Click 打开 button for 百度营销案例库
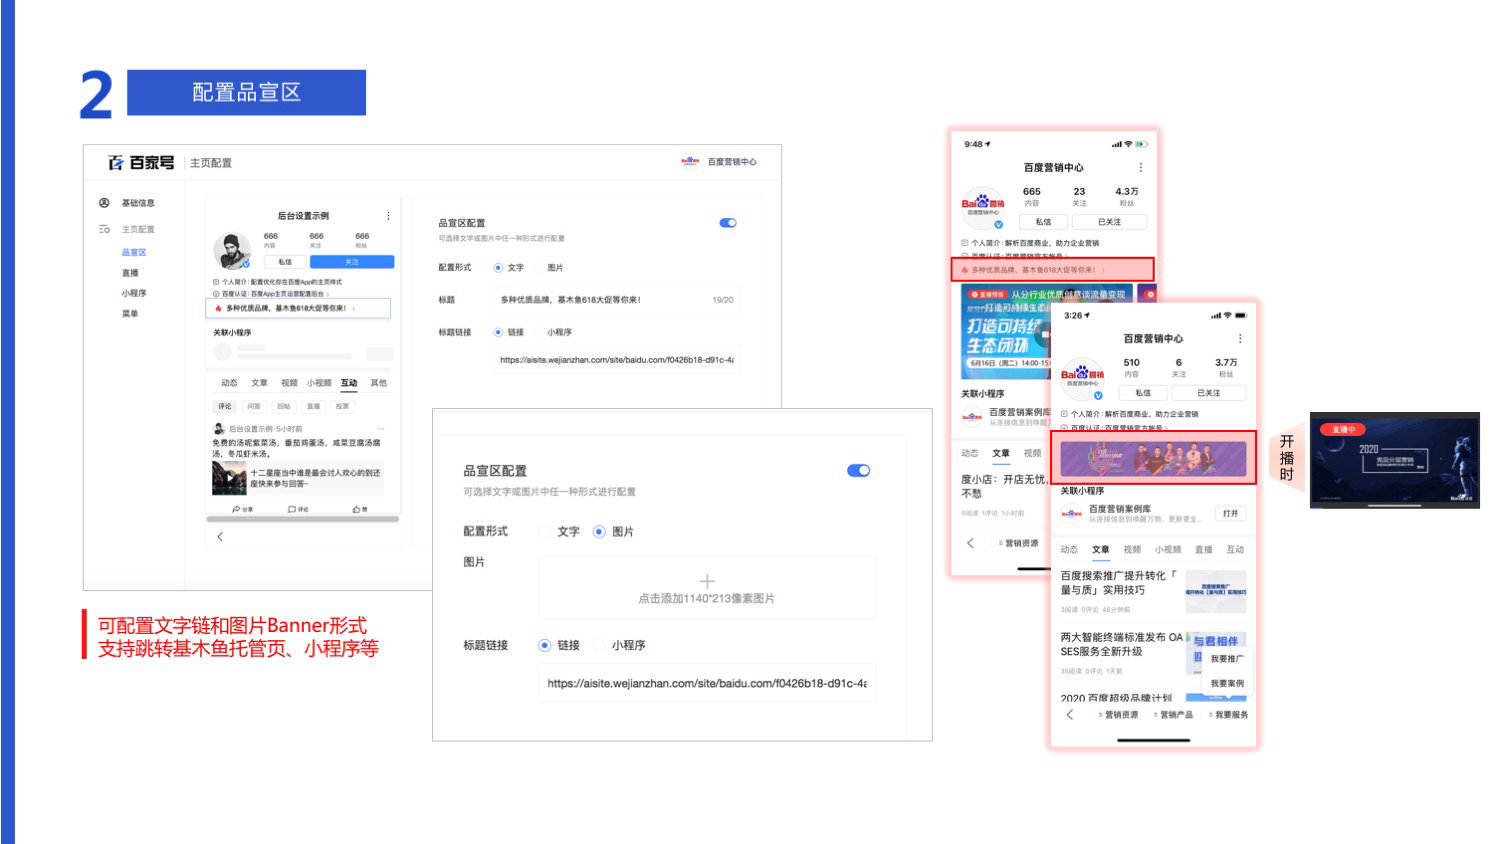The height and width of the screenshot is (844, 1500). (x=1230, y=513)
